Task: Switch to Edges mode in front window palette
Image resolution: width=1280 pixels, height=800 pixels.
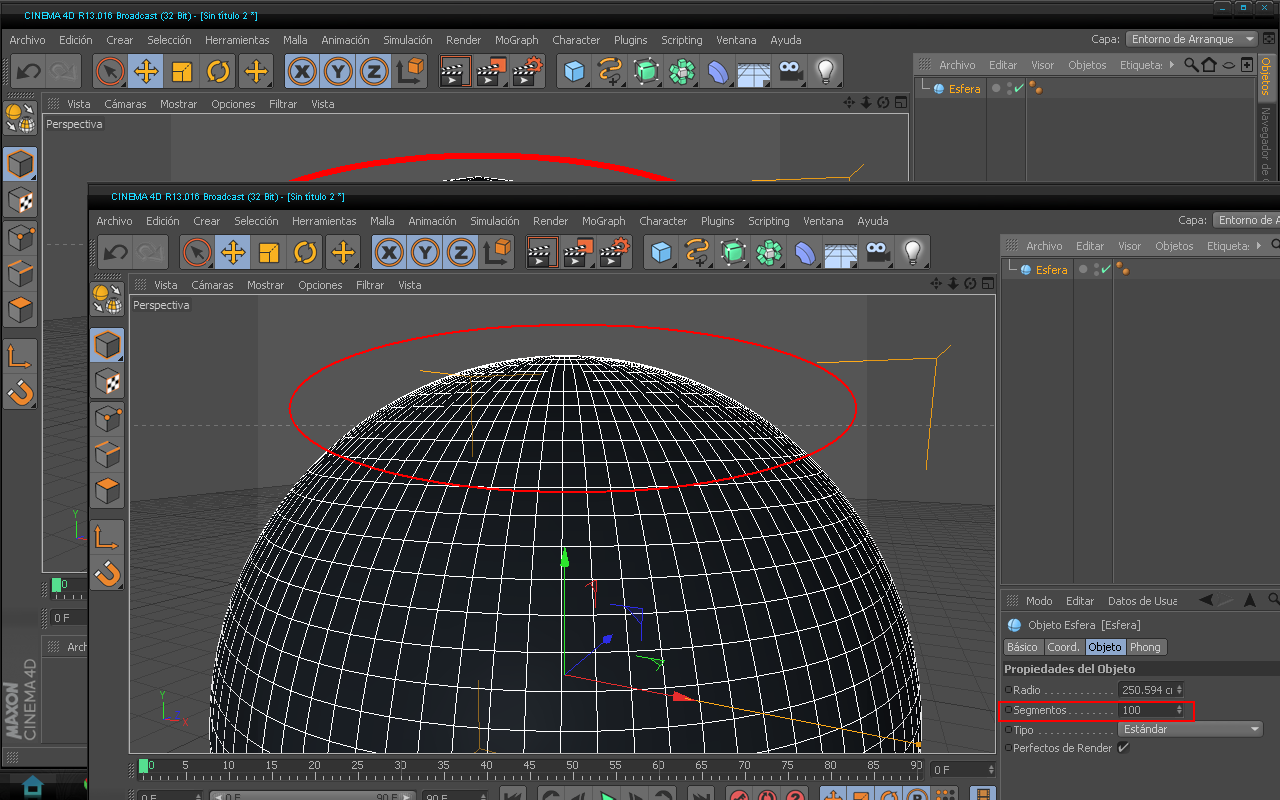Action: pos(107,454)
